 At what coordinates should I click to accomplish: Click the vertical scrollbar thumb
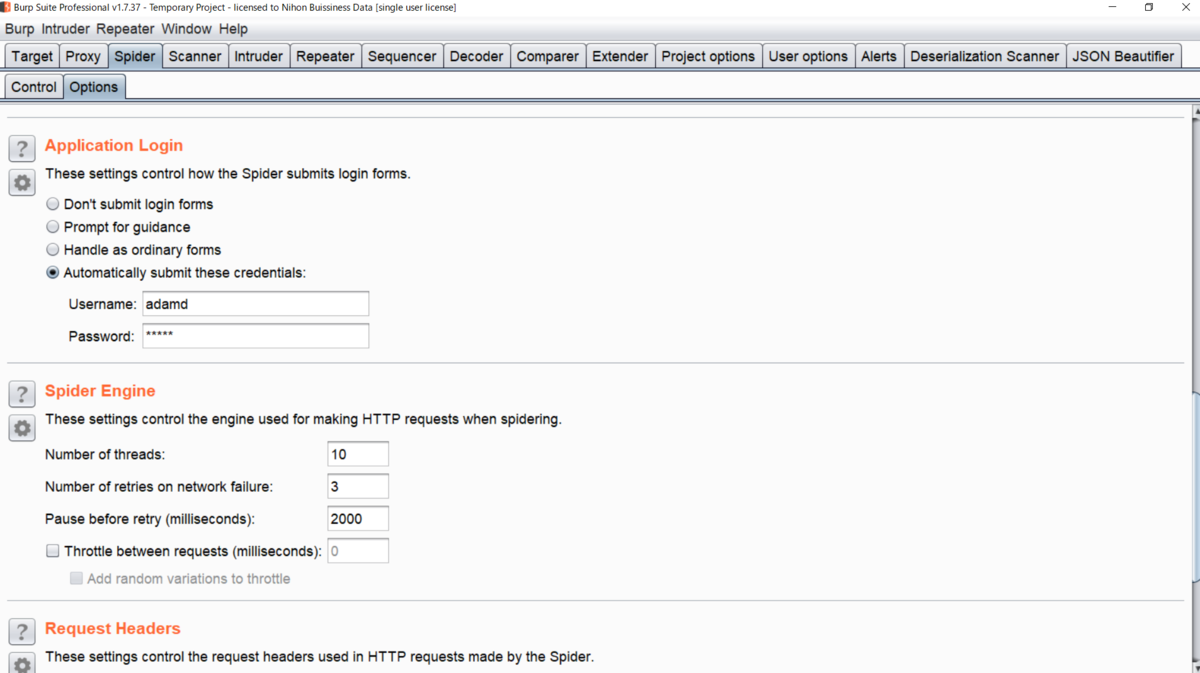click(x=1195, y=487)
